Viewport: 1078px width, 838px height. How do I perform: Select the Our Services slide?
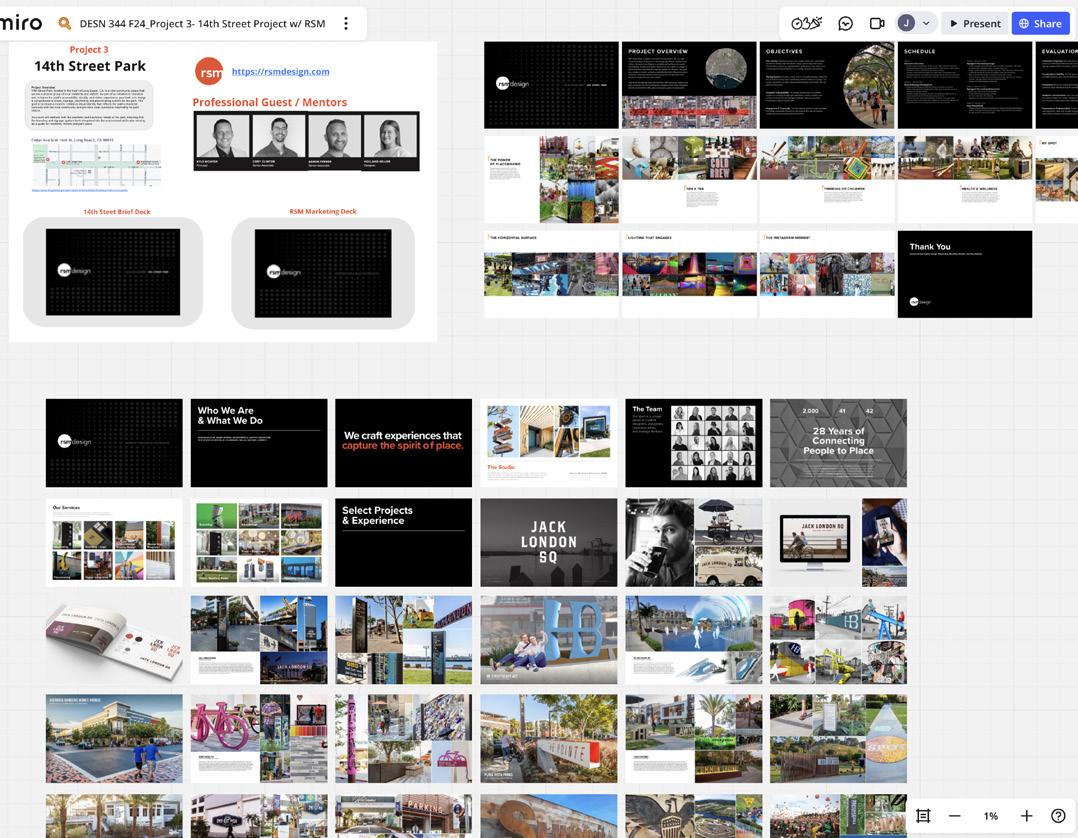114,542
